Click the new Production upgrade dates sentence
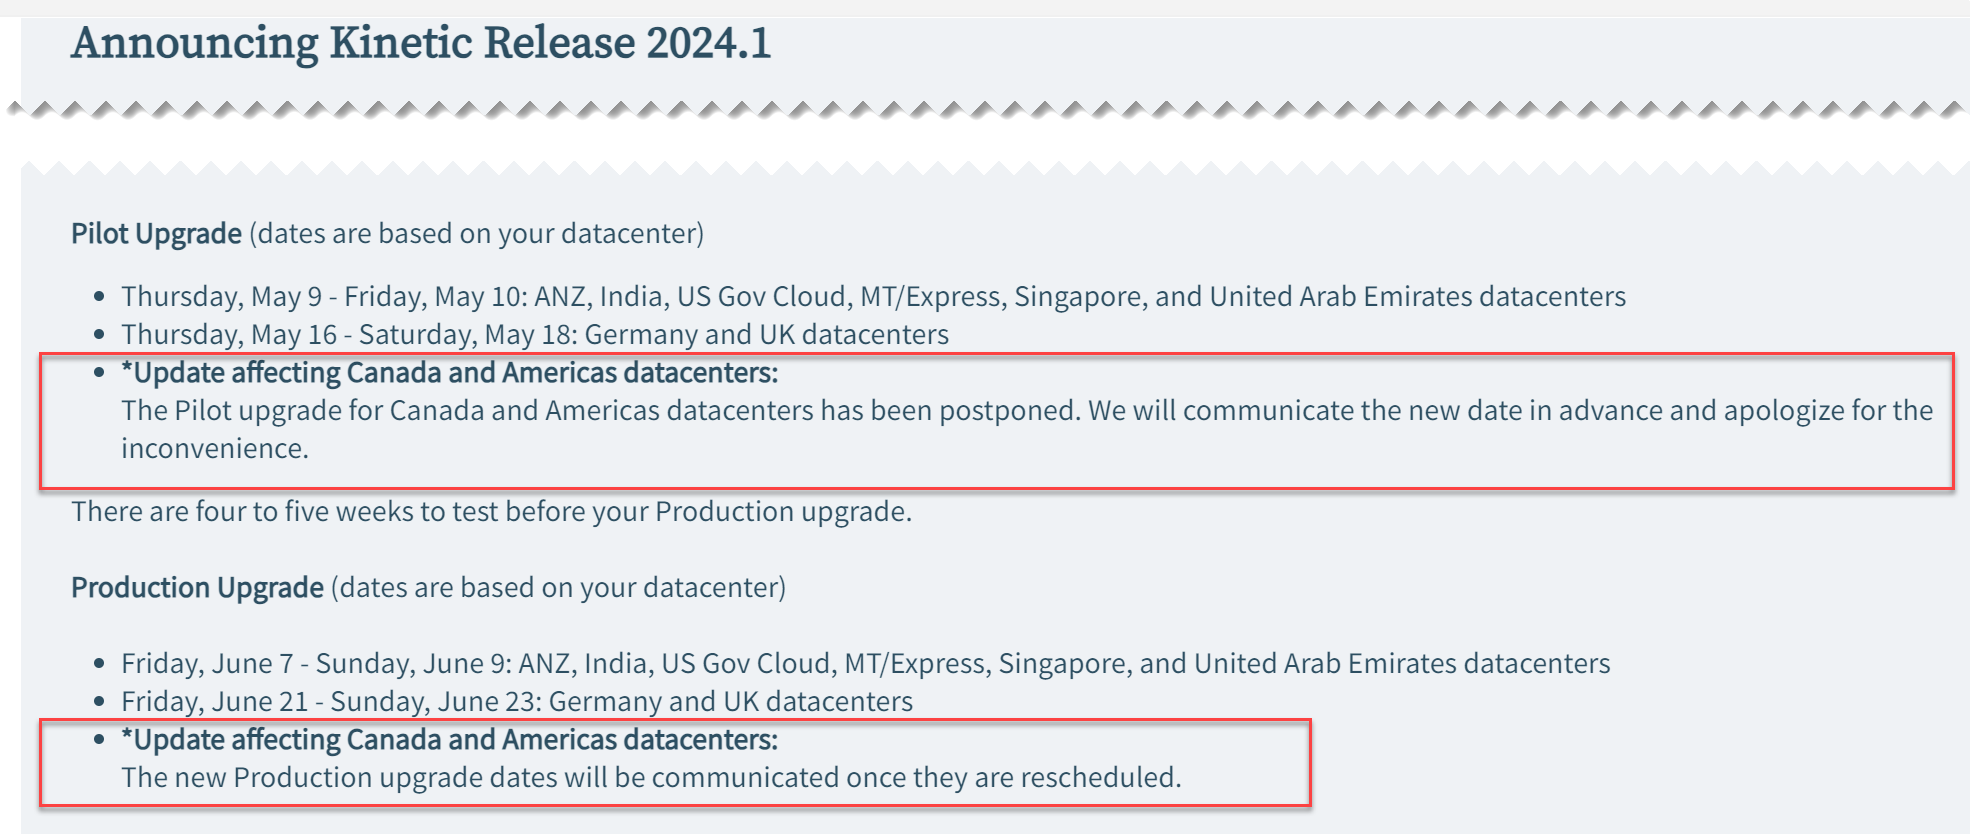The height and width of the screenshot is (834, 1970). coord(651,778)
